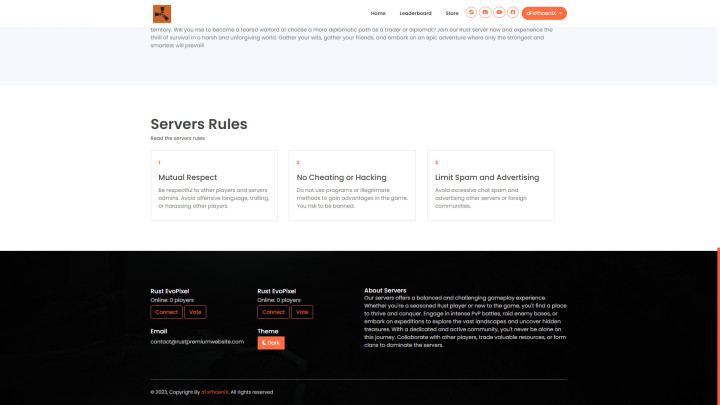Click the Email label in the footer
This screenshot has width=720, height=405.
(159, 331)
